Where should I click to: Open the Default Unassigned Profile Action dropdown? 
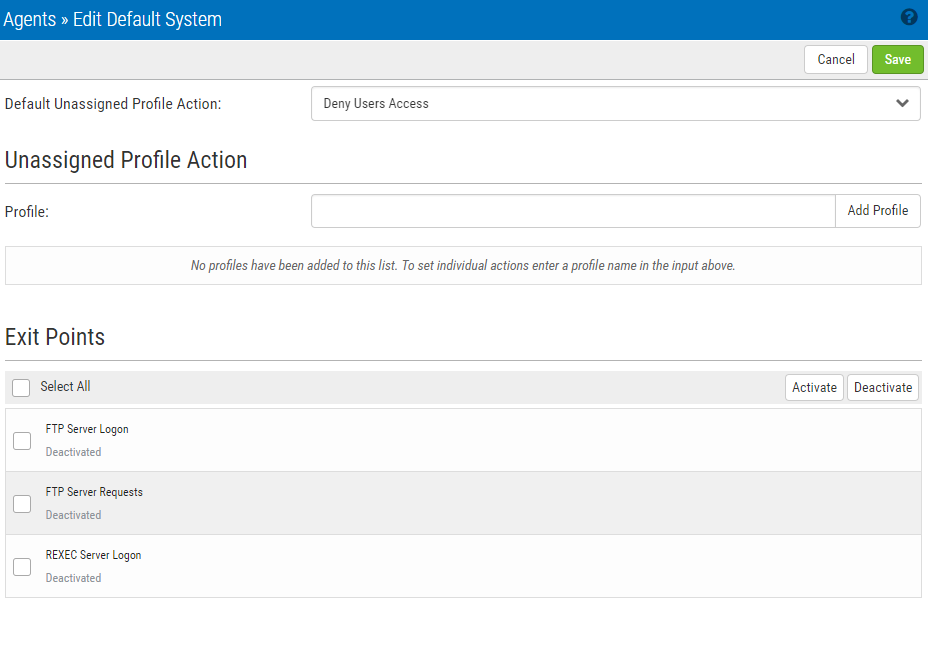pyautogui.click(x=614, y=104)
